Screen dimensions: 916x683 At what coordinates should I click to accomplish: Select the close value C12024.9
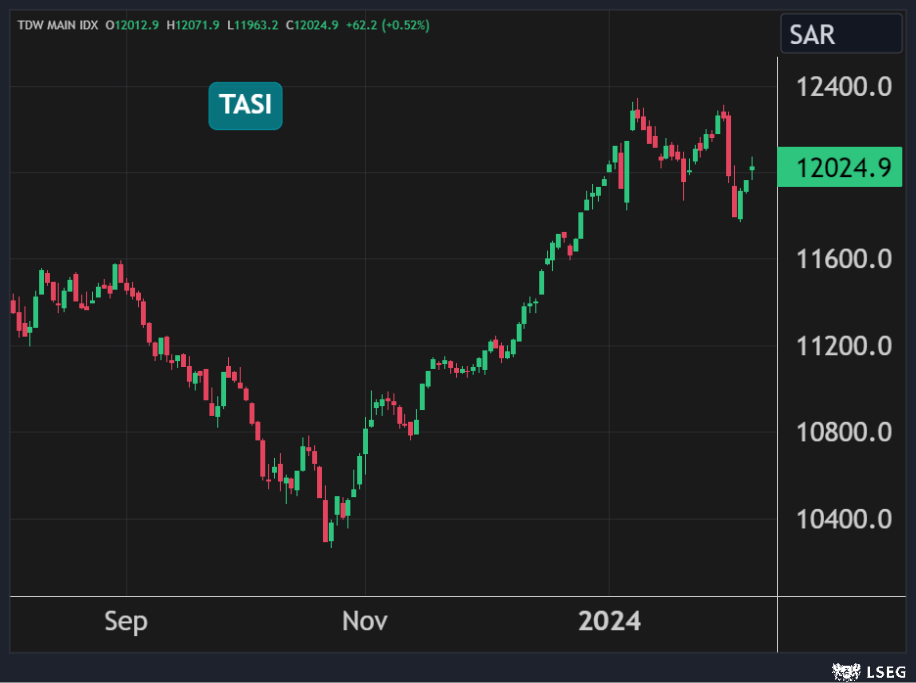pyautogui.click(x=311, y=25)
